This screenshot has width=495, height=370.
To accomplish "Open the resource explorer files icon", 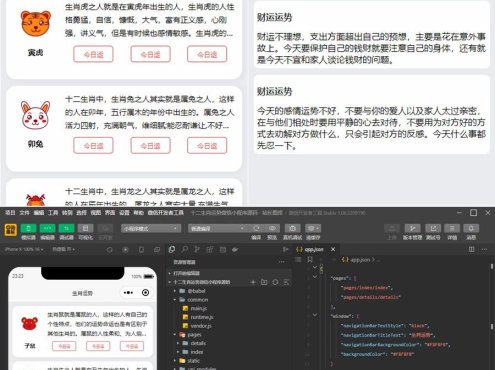I will (x=172, y=249).
